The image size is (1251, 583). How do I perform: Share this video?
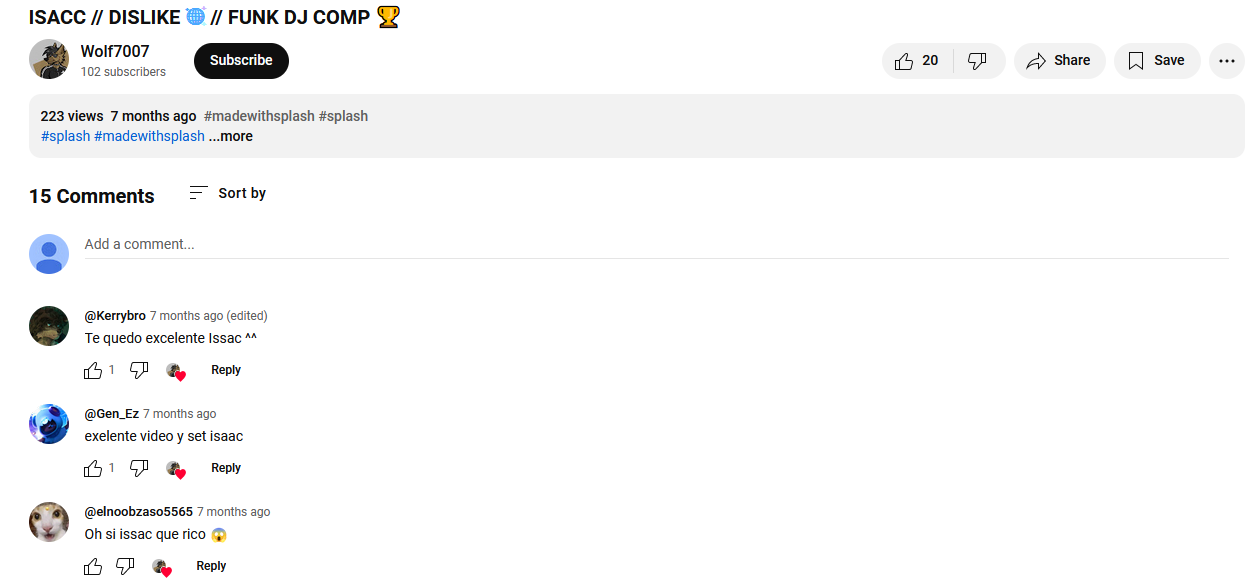tap(1059, 61)
